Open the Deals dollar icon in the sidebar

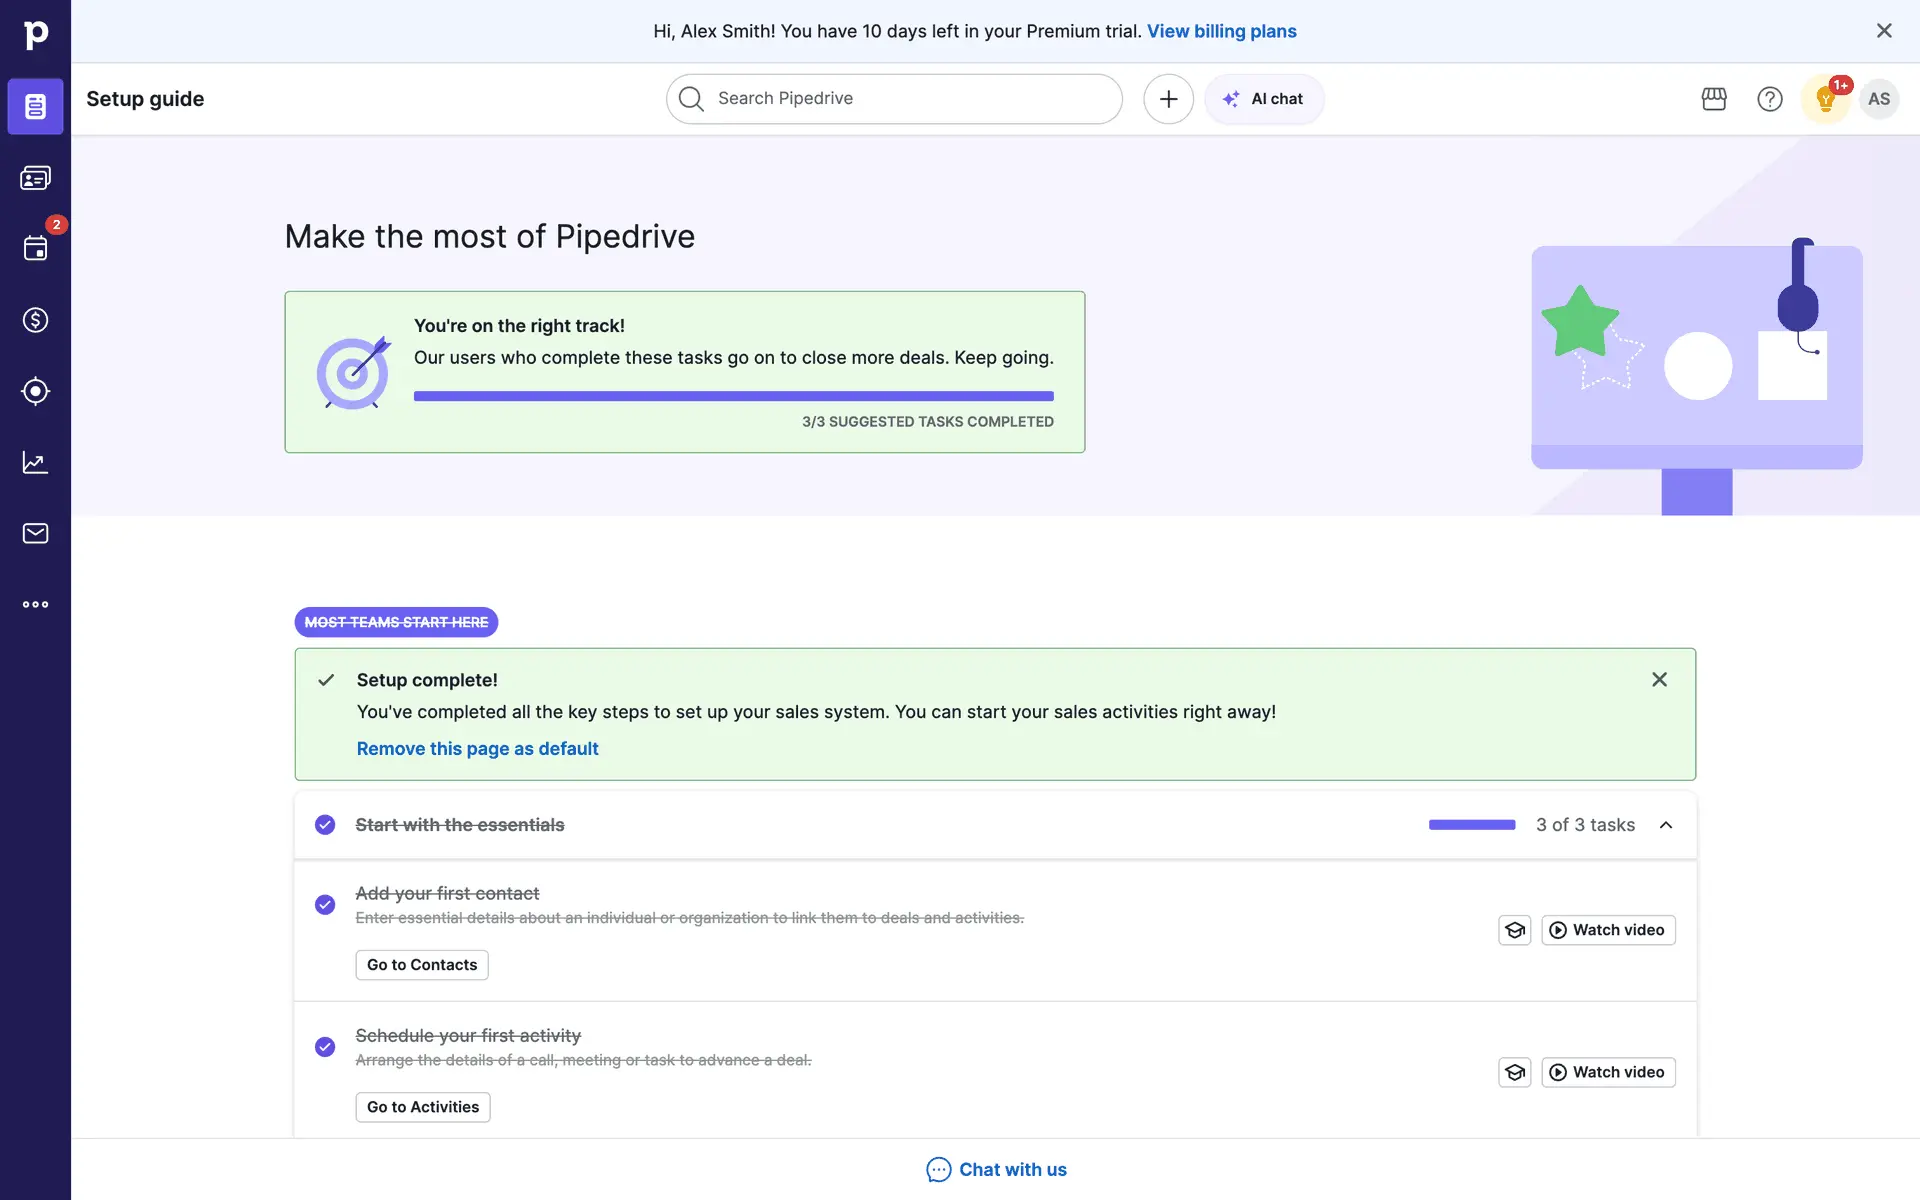(x=35, y=320)
